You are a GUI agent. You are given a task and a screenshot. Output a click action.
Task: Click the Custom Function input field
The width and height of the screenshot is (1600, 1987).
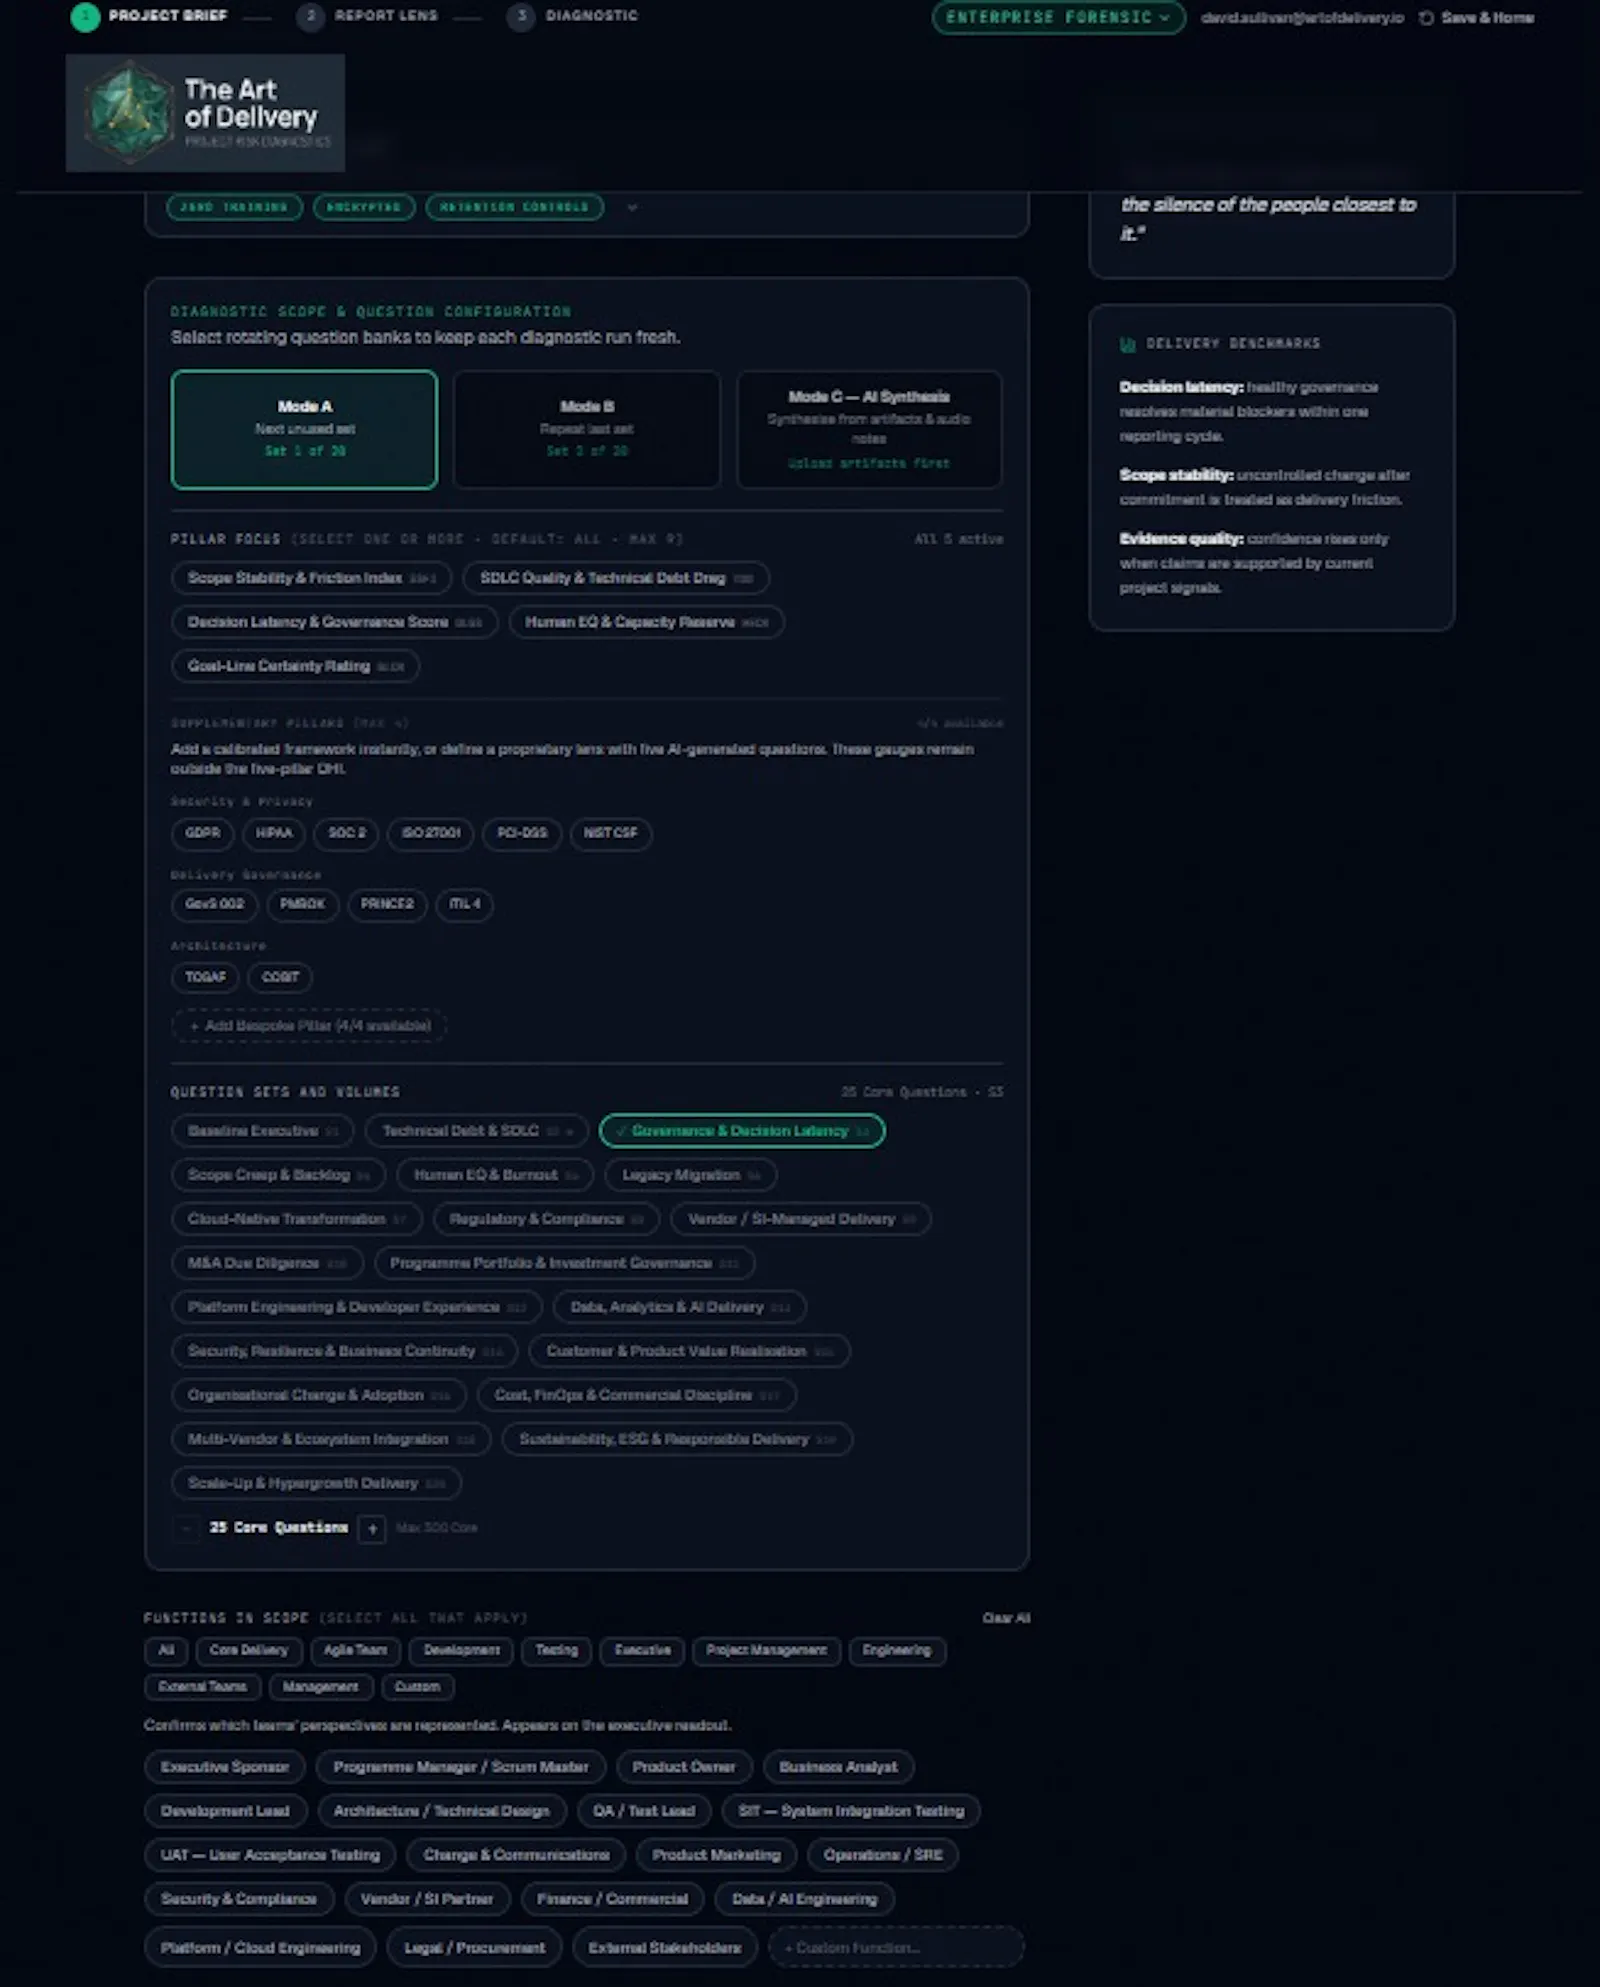point(896,1948)
